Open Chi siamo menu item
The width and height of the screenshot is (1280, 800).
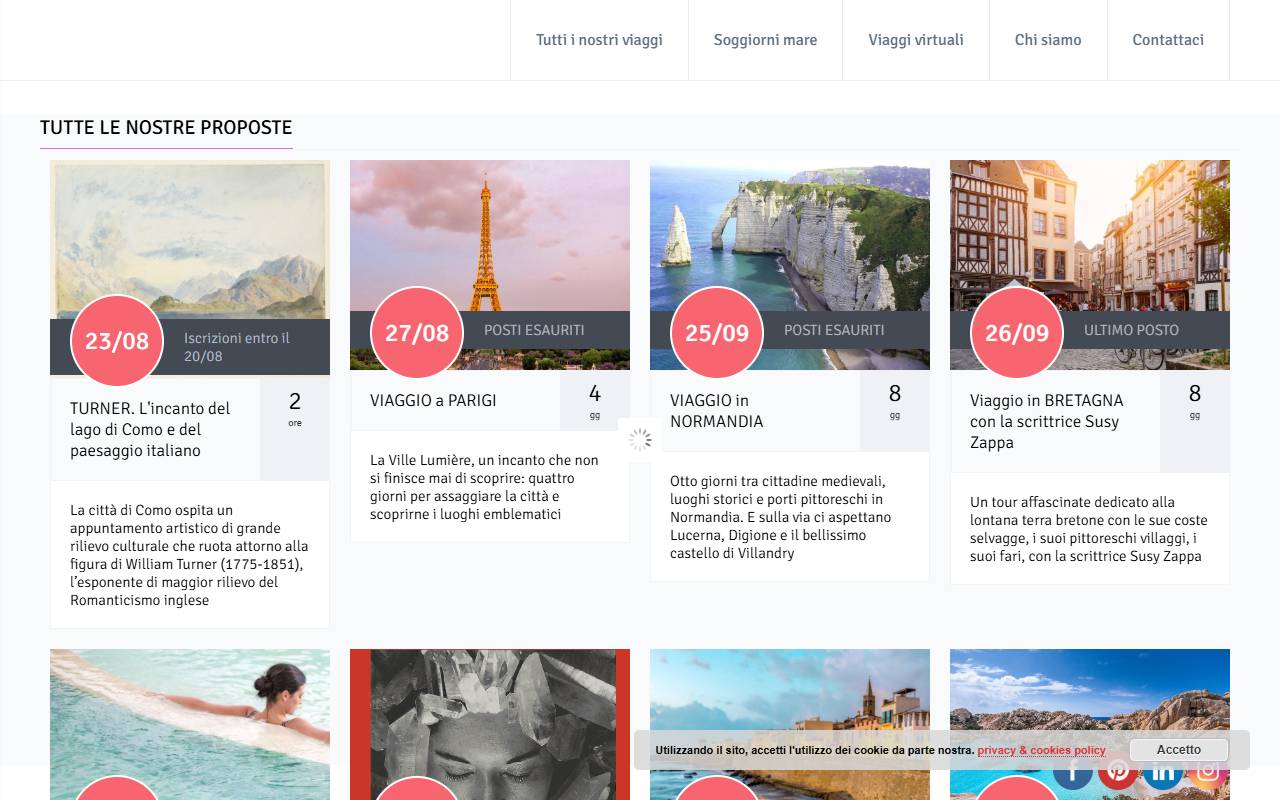1048,40
